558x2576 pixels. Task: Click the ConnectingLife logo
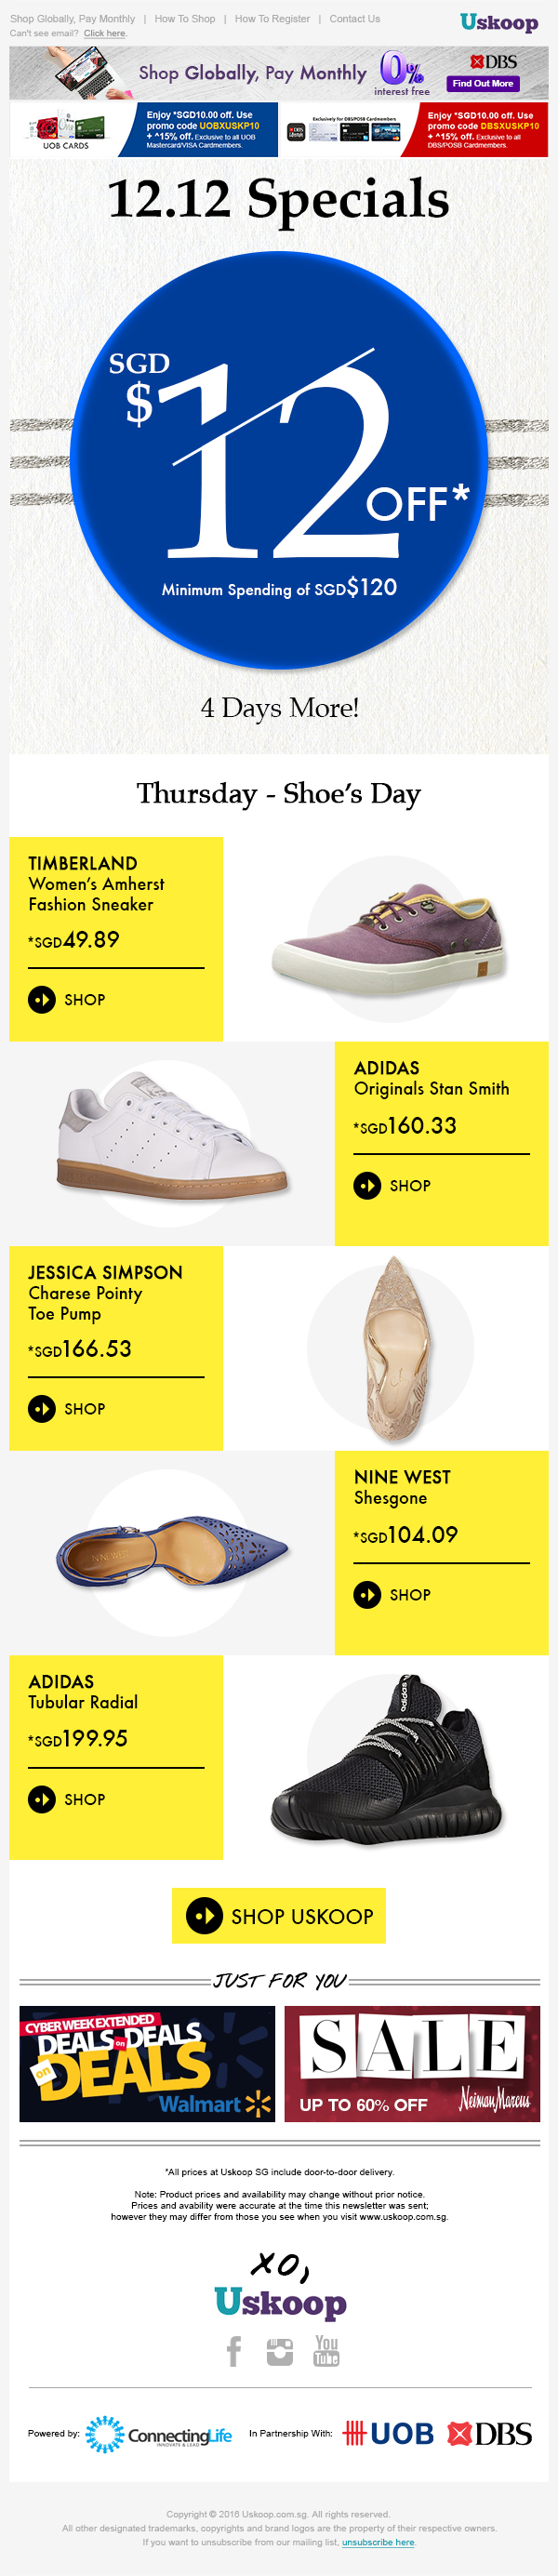point(158,2434)
